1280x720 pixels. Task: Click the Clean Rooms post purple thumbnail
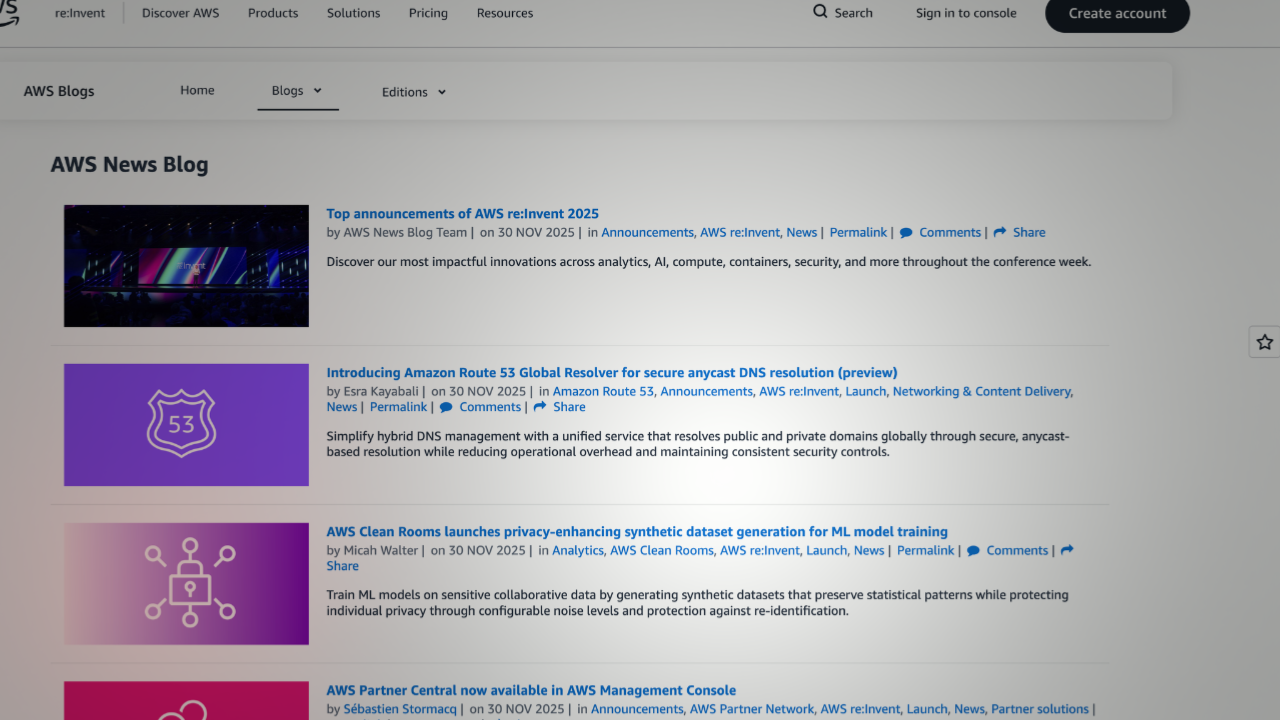coord(186,584)
